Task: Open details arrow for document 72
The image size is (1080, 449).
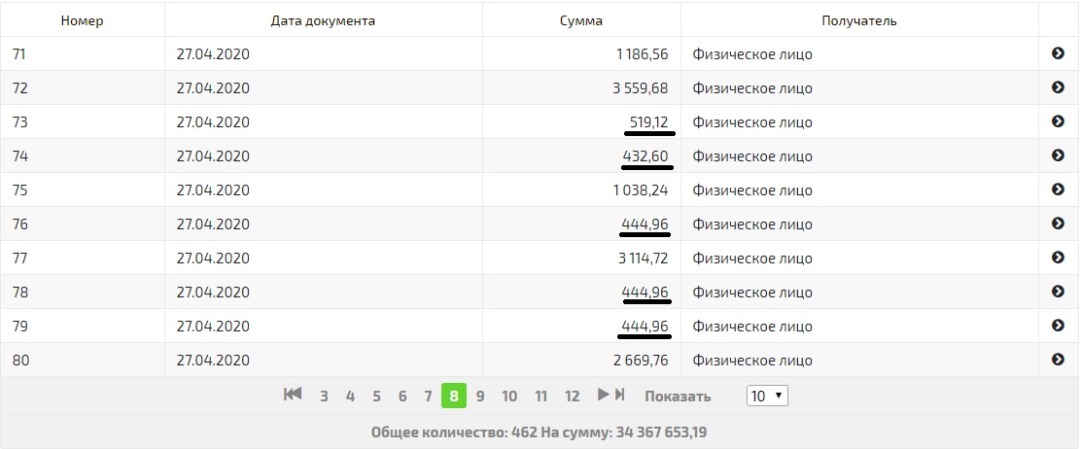Action: coord(1058,88)
